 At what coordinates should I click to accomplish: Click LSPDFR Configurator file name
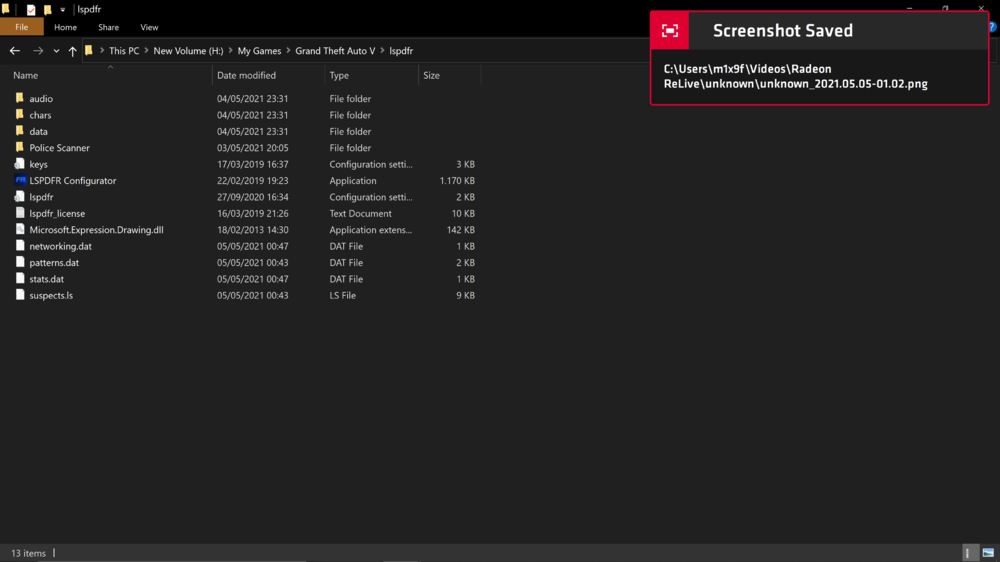click(x=73, y=181)
